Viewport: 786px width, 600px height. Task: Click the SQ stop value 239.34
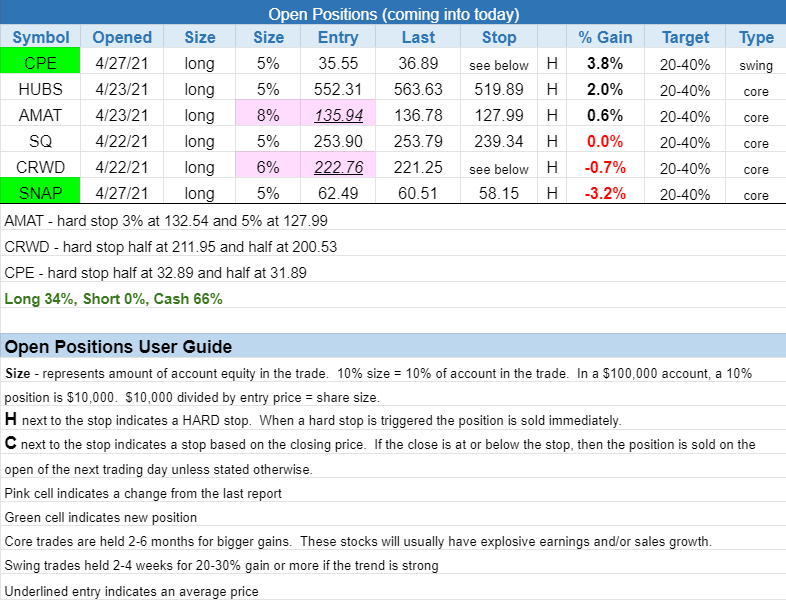[499, 141]
